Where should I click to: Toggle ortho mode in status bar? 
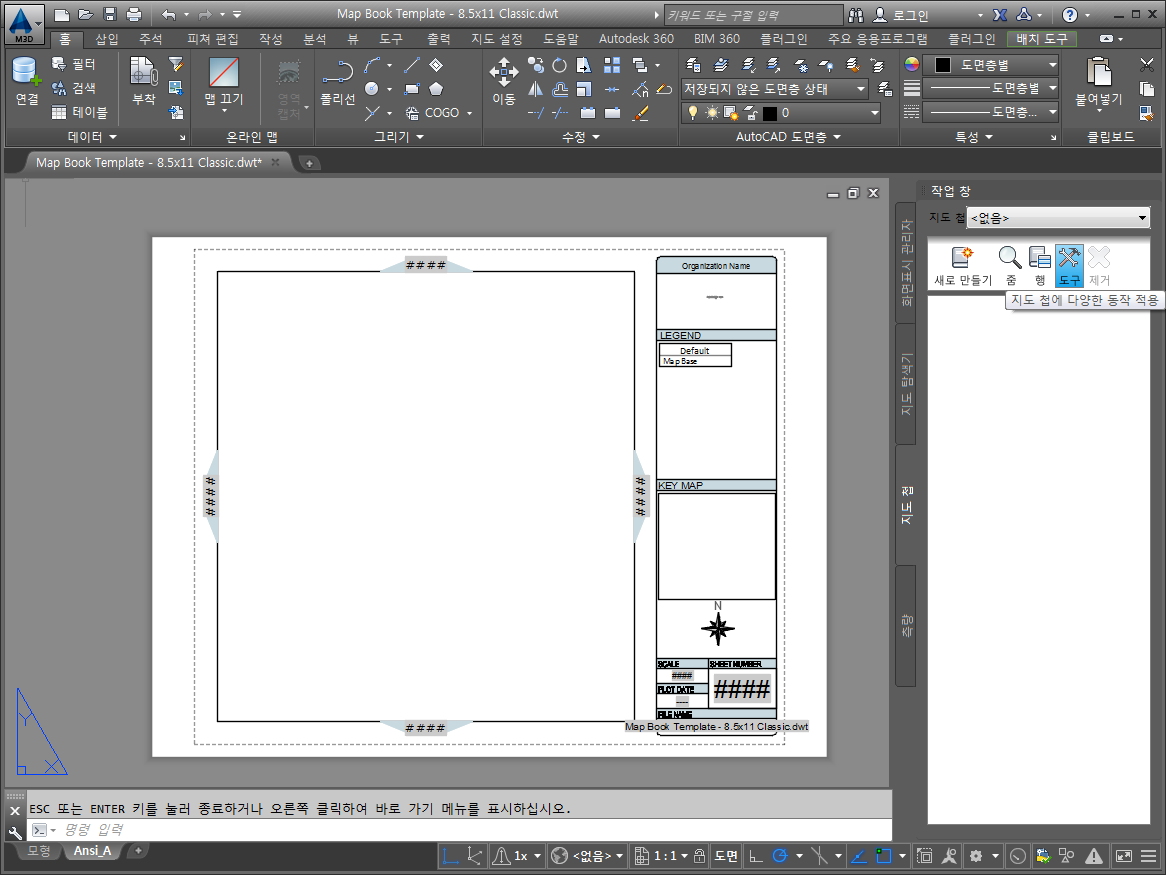[757, 856]
